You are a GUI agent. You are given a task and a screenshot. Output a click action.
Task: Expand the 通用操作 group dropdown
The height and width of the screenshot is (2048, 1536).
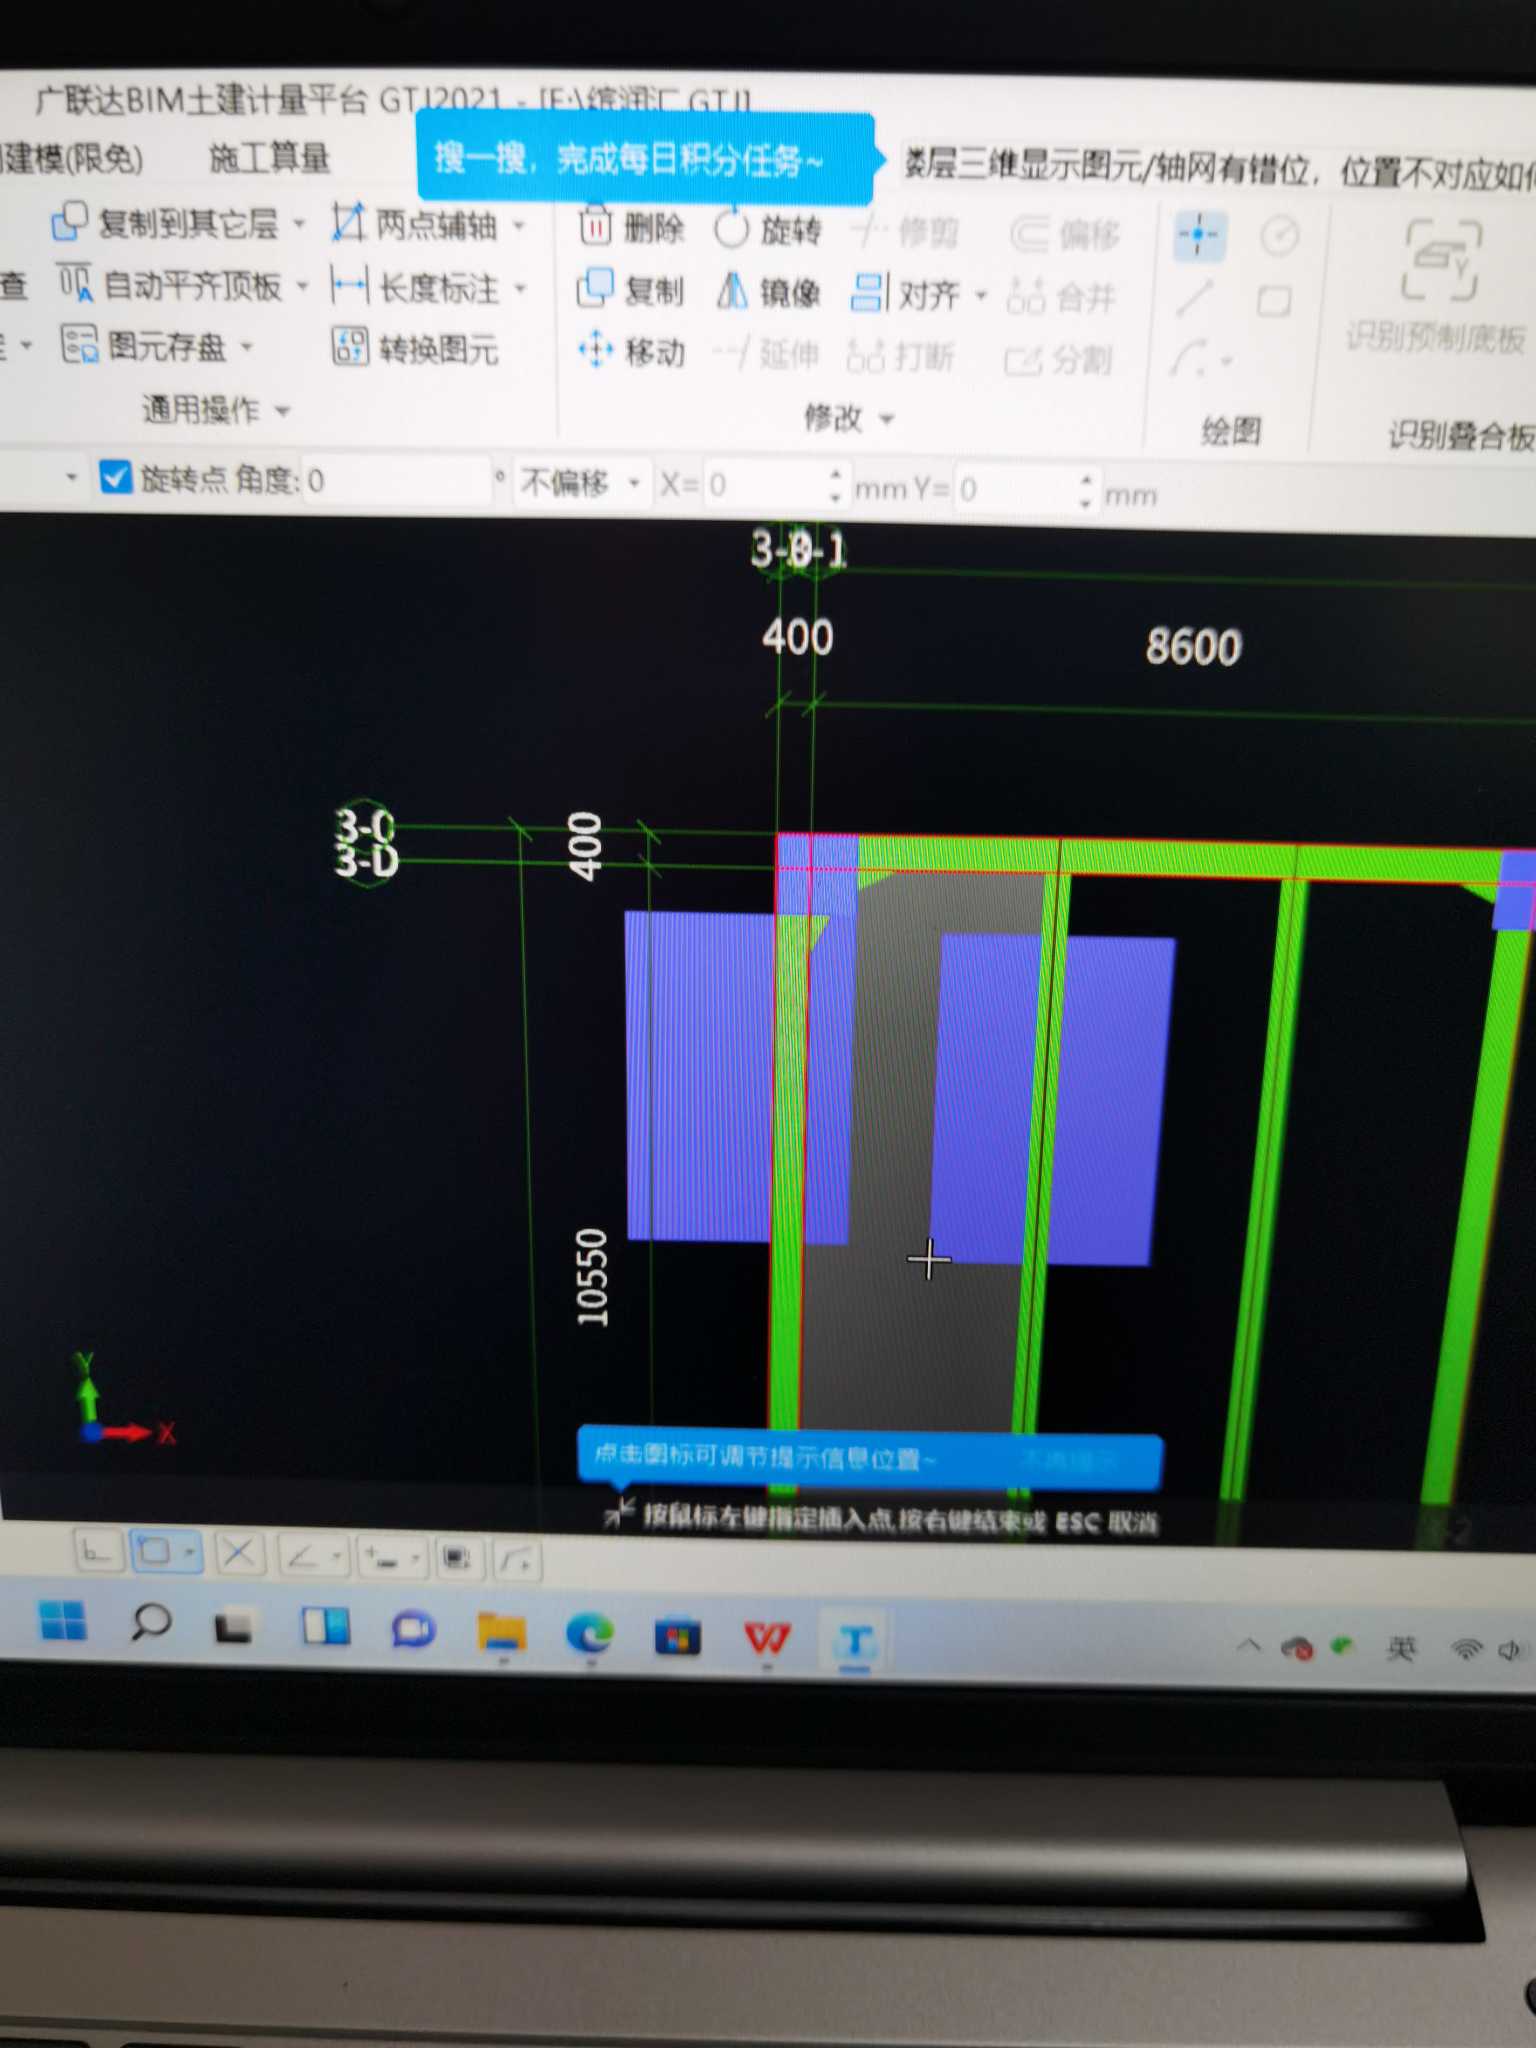coord(283,411)
